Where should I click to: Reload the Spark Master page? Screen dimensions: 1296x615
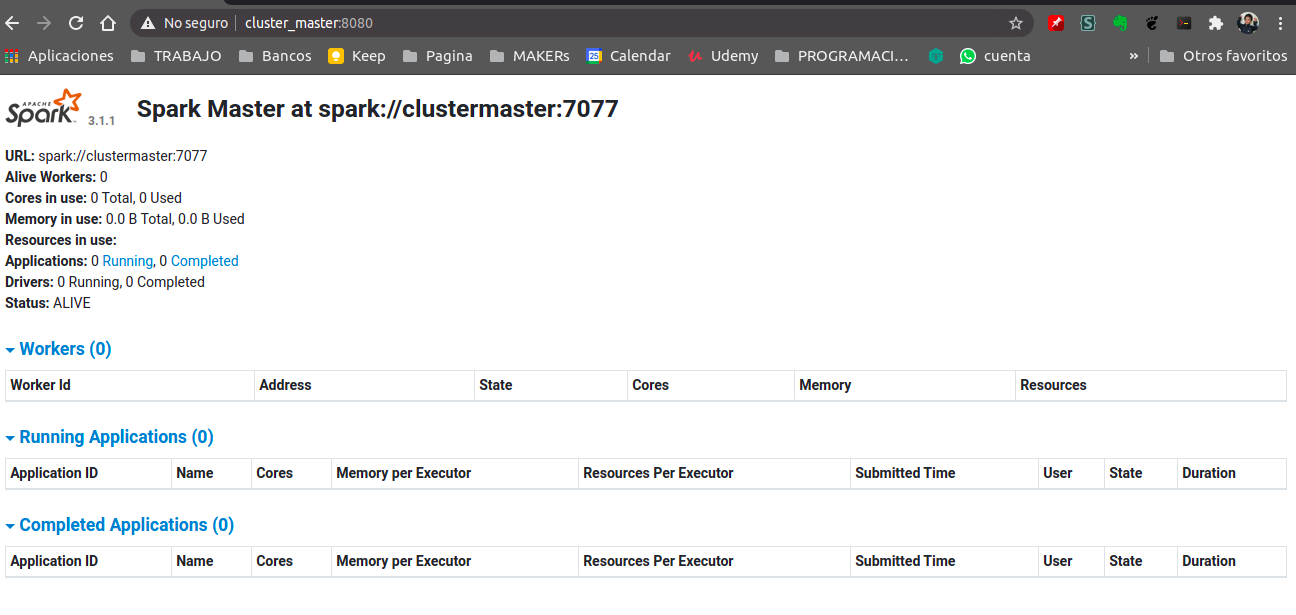click(x=76, y=23)
